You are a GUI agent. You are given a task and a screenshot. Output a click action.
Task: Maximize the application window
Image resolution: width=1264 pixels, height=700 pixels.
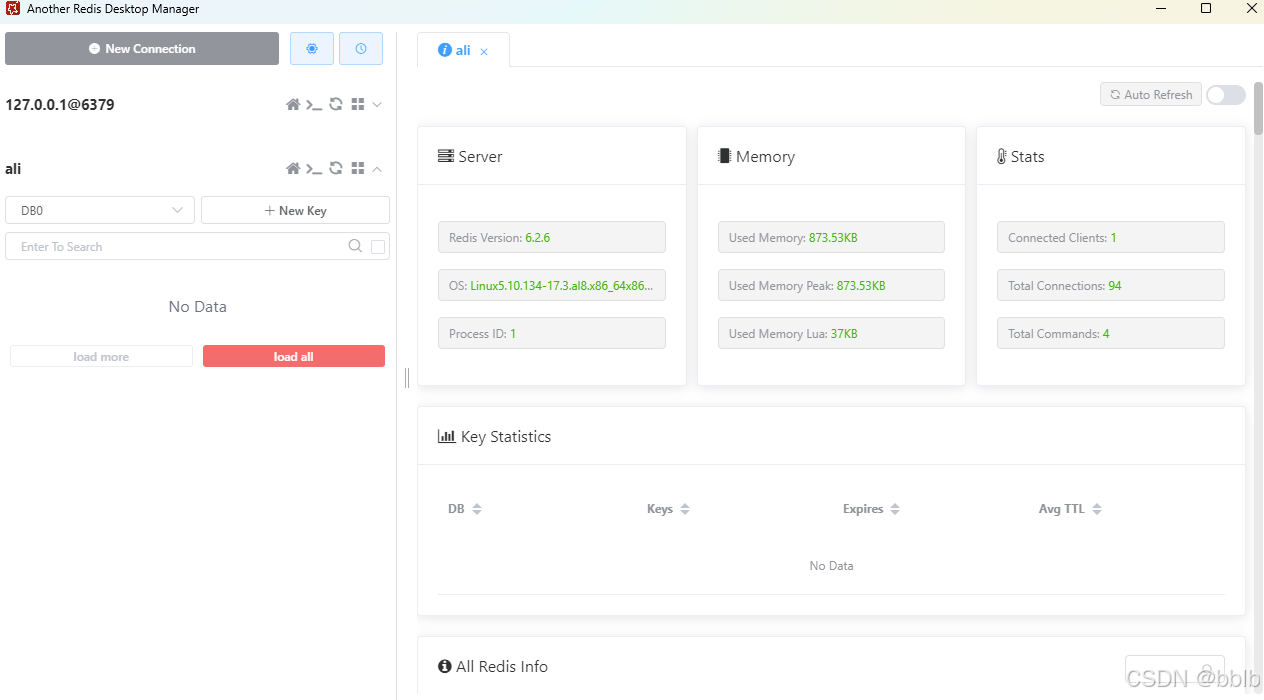pyautogui.click(x=1206, y=9)
